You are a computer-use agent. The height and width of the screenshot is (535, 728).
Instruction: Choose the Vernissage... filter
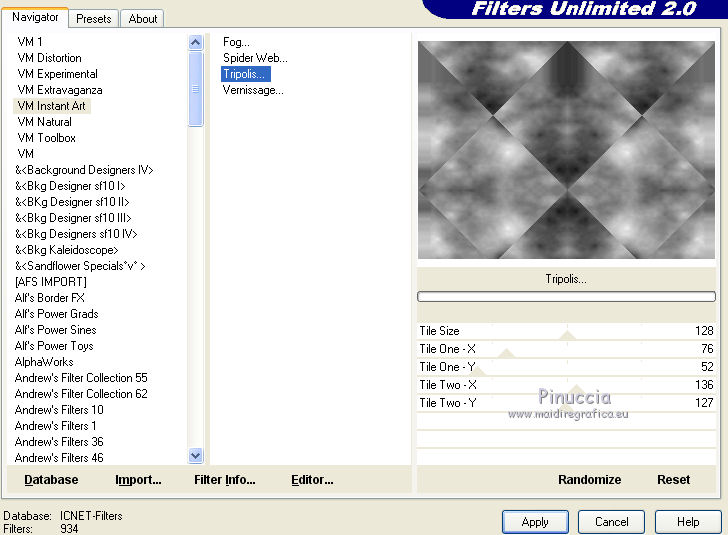tap(253, 90)
